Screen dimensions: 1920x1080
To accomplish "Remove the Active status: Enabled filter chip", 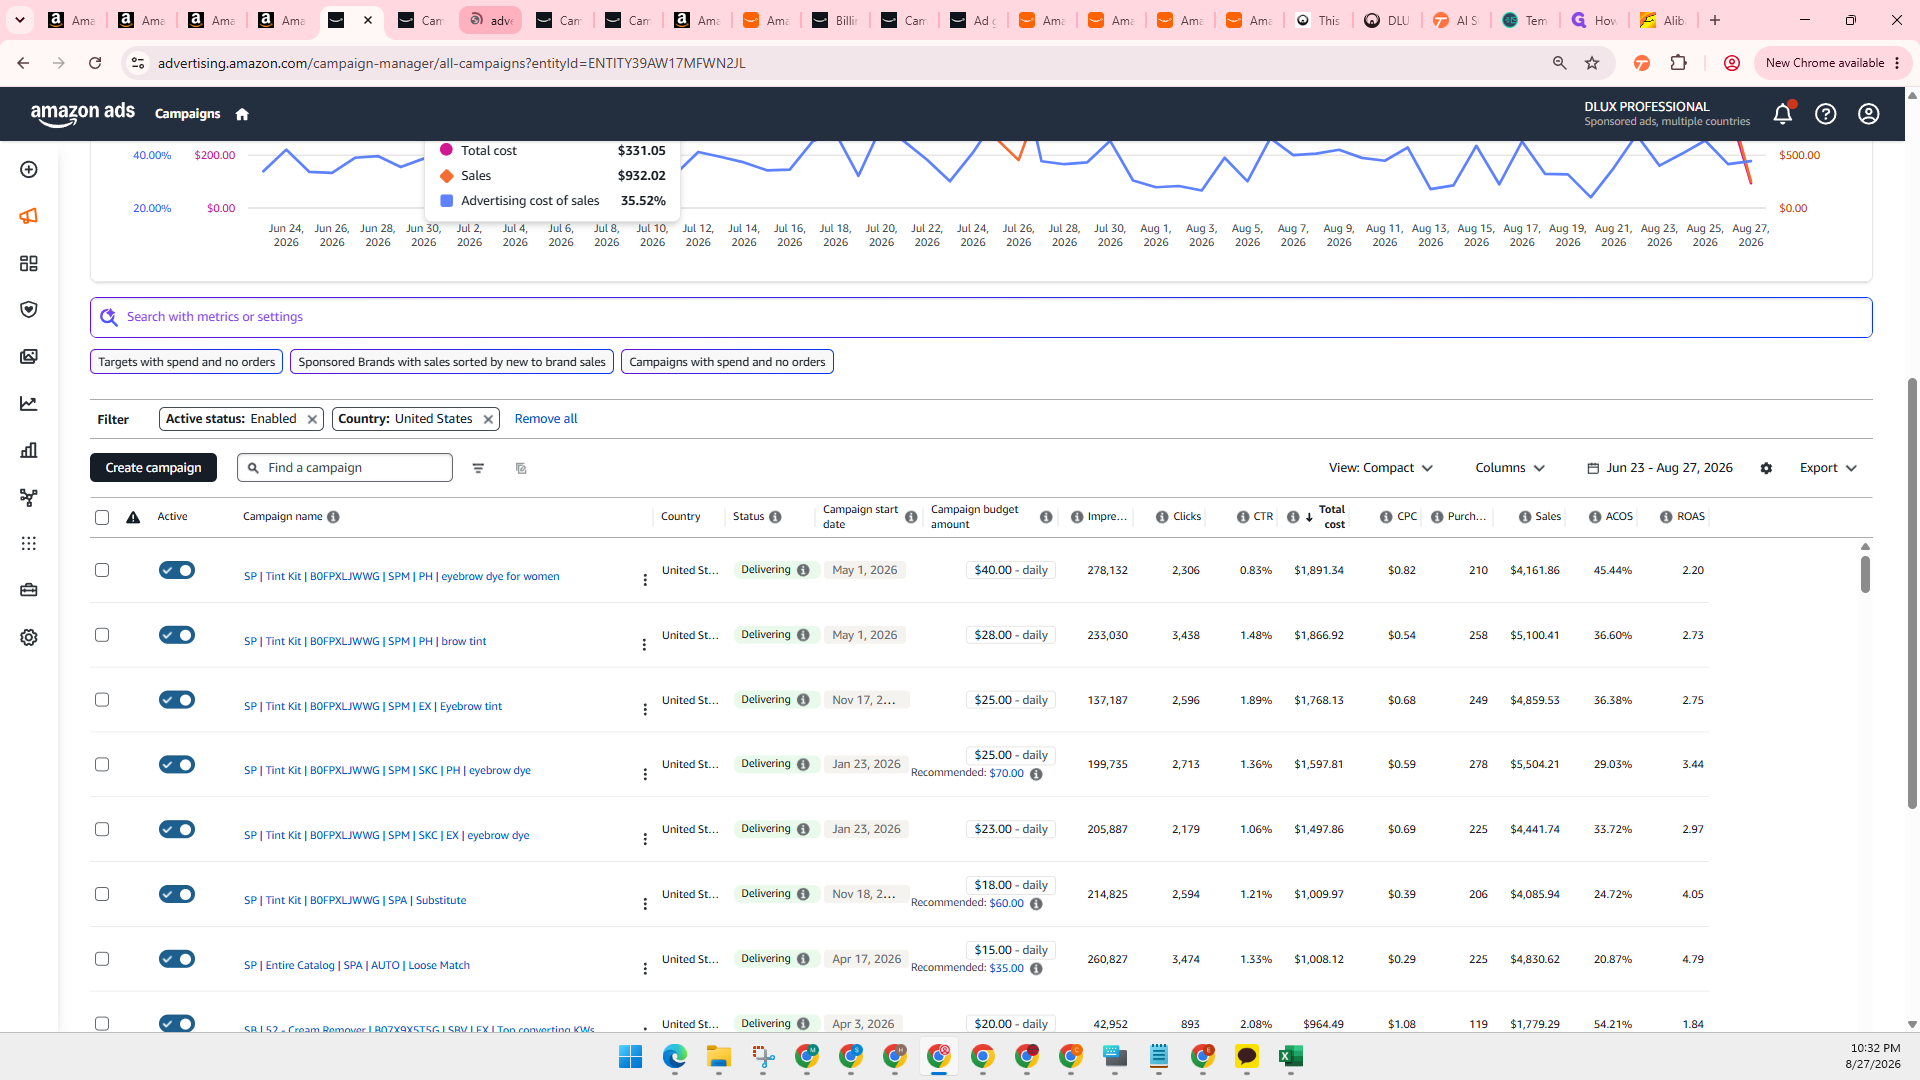I will coord(313,419).
